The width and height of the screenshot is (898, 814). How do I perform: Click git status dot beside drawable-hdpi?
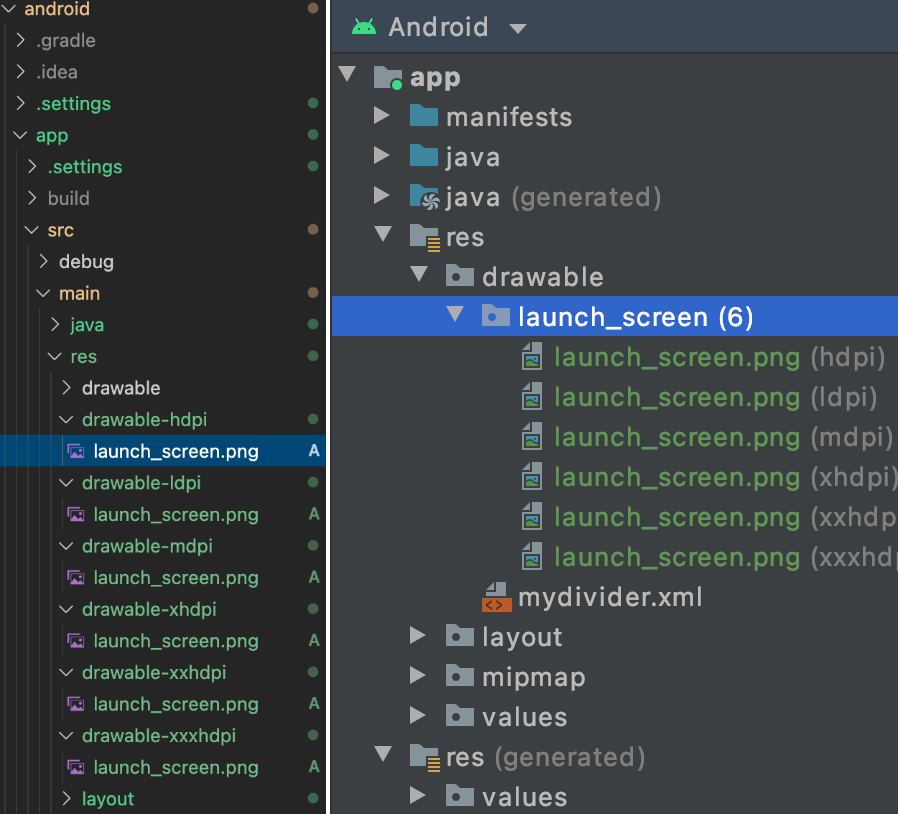click(x=313, y=419)
